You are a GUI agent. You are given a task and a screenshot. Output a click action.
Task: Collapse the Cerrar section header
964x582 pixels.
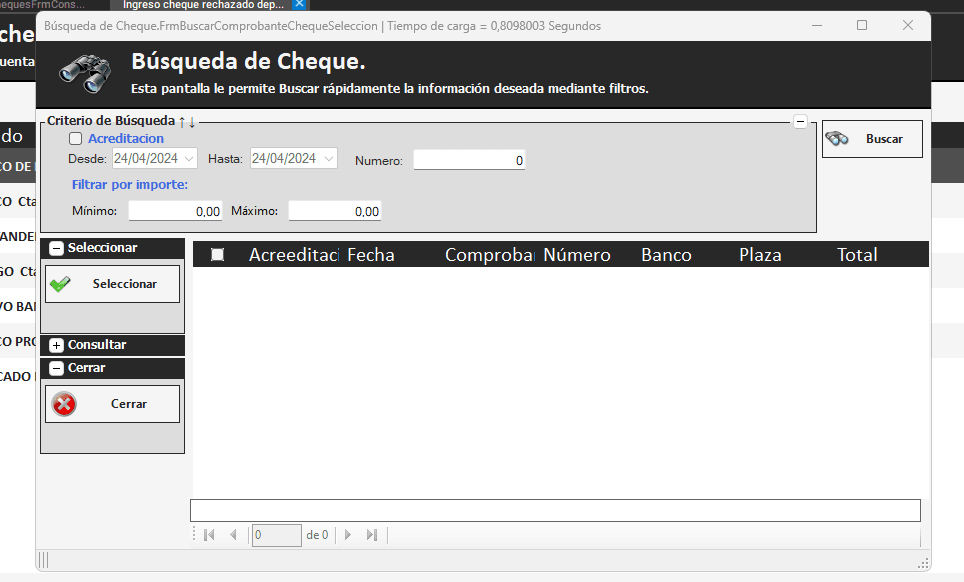[57, 368]
